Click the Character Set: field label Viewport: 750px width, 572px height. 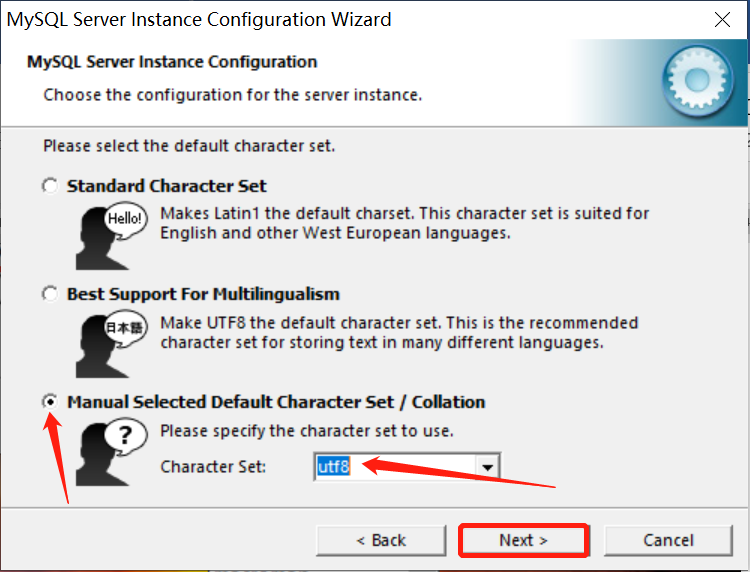click(x=213, y=466)
